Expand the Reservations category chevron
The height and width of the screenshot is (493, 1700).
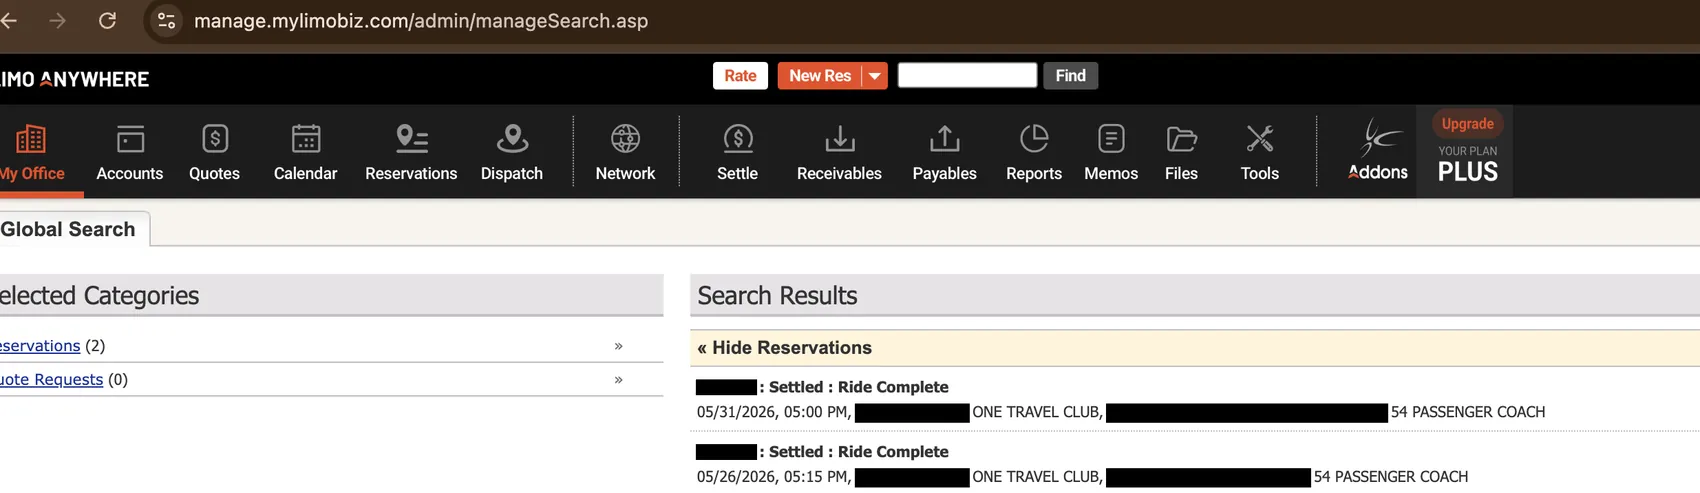pos(618,345)
